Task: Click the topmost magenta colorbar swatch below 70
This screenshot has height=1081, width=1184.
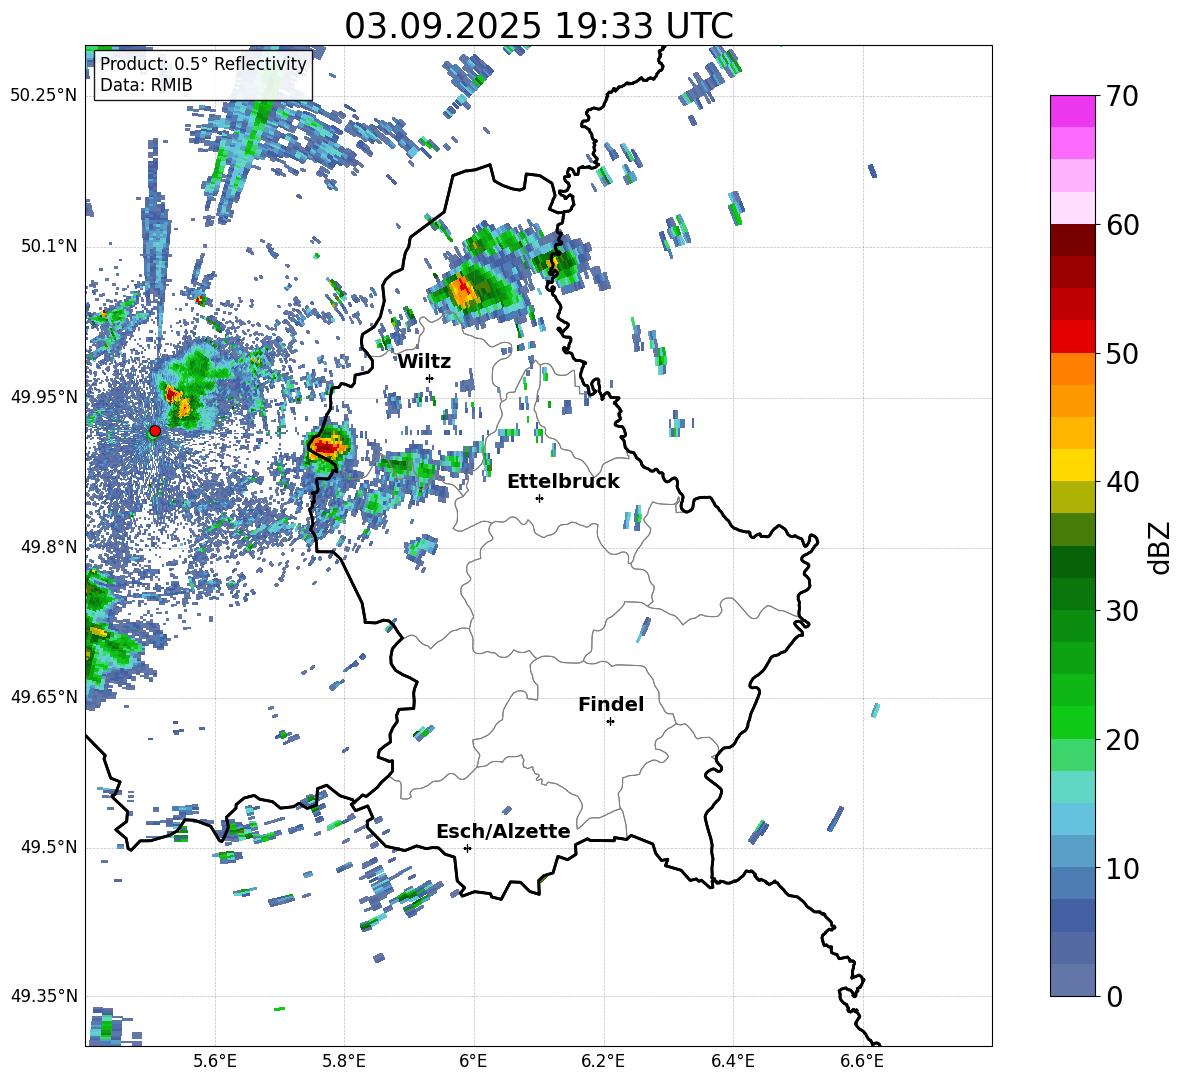Action: [x=1072, y=111]
